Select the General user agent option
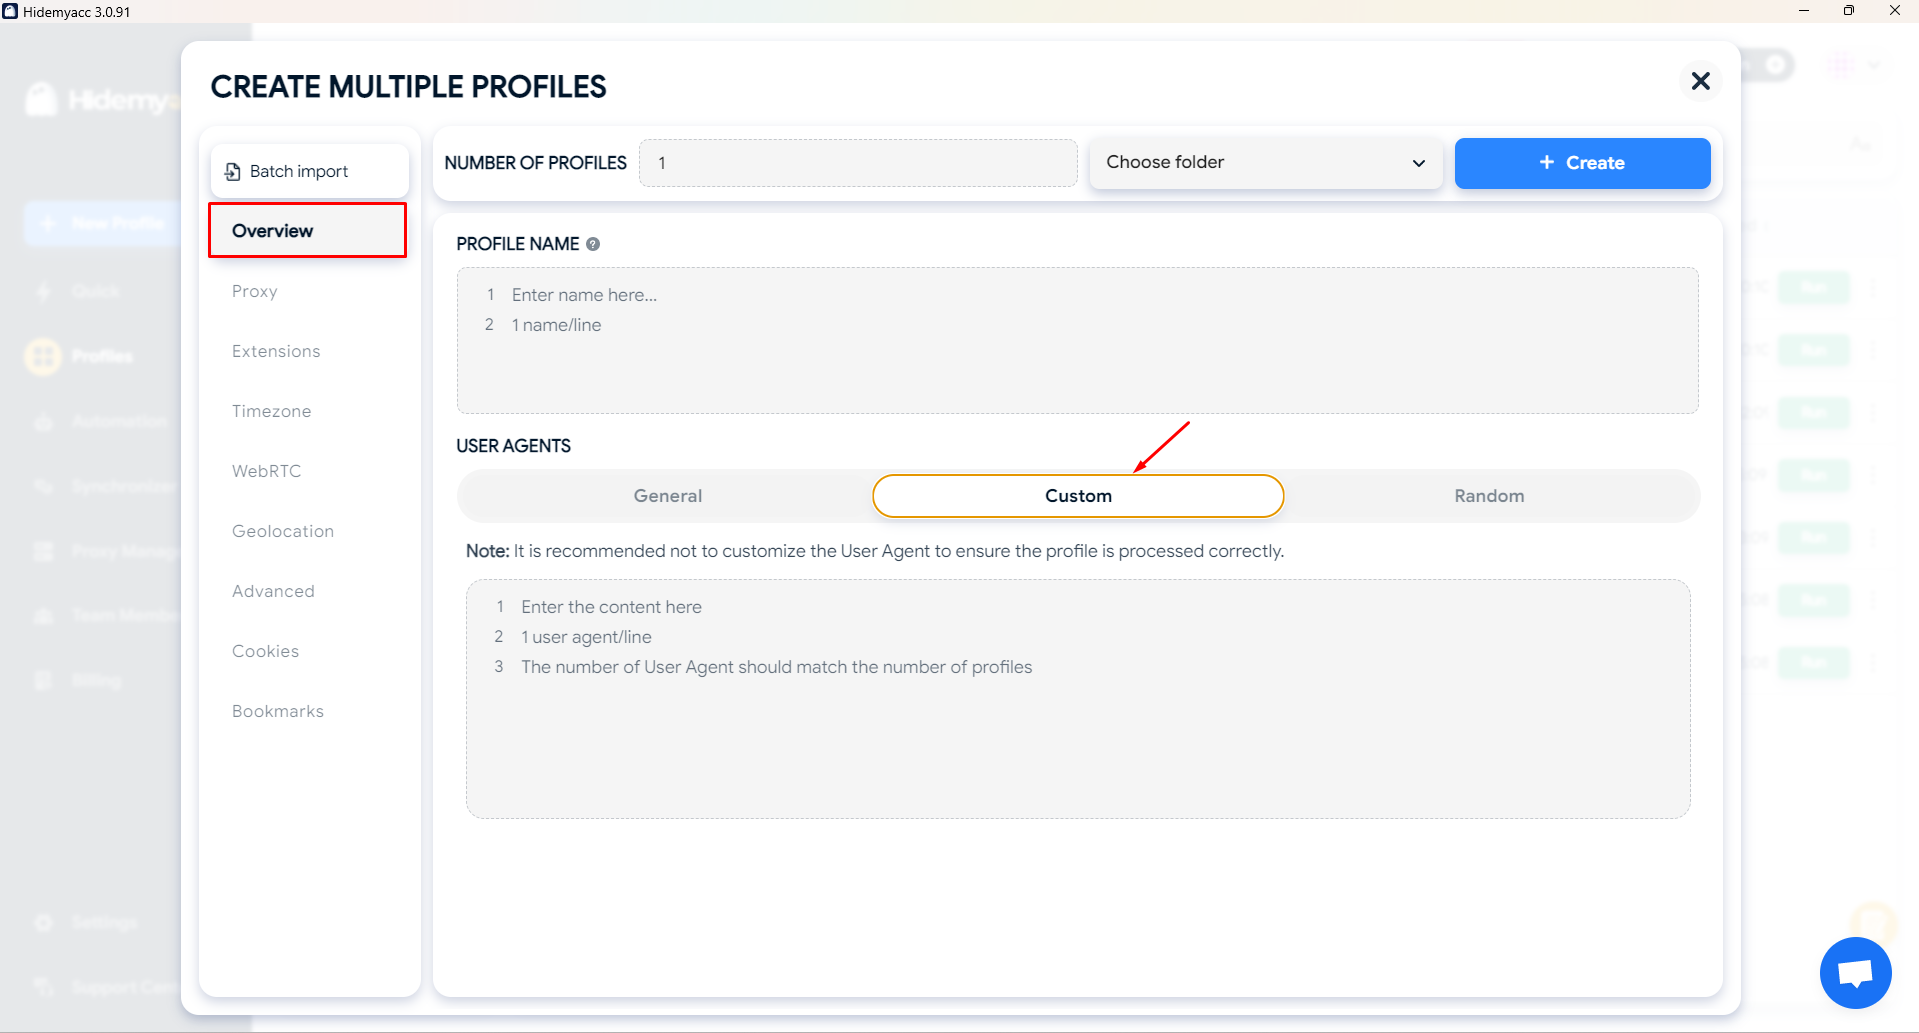Viewport: 1919px width, 1033px height. [x=667, y=496]
